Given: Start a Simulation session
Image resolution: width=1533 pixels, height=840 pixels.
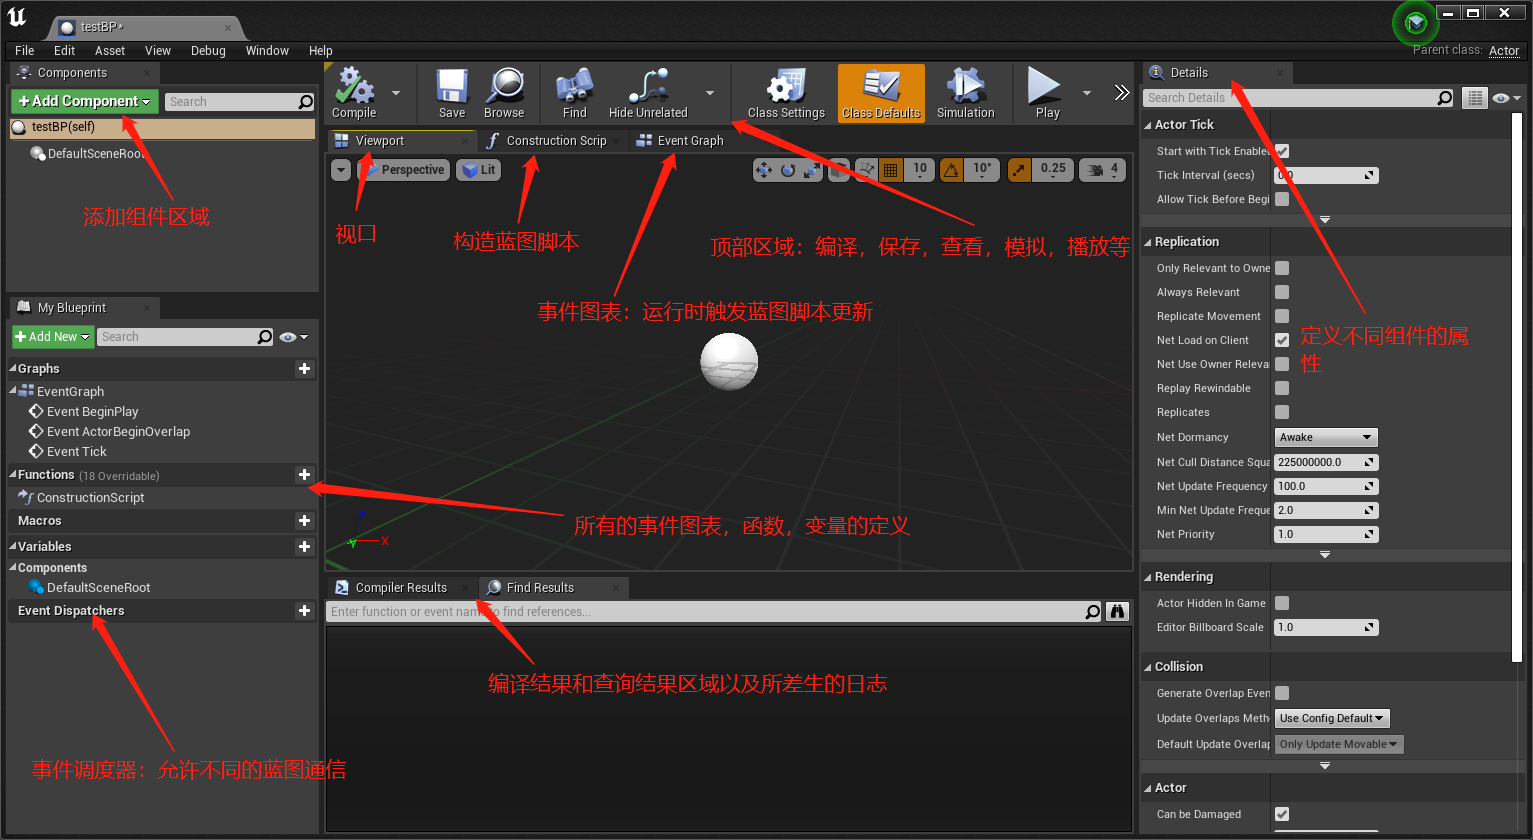Looking at the screenshot, I should tap(965, 92).
